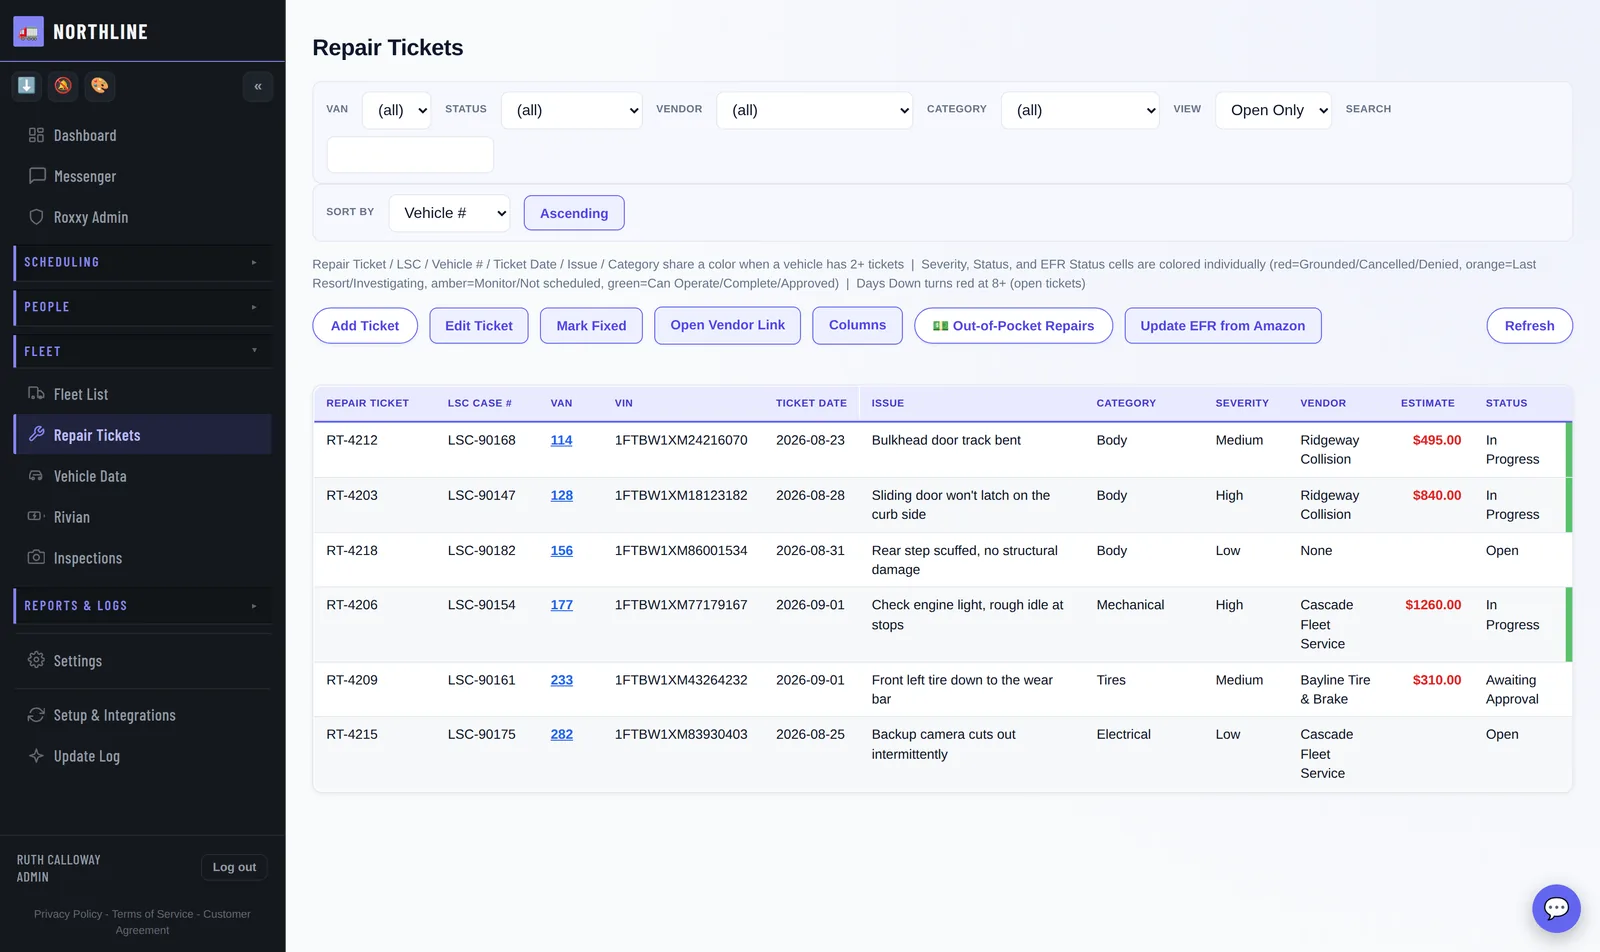Viewport: 1600px width, 952px height.
Task: Click the Severity column header
Action: (1242, 403)
